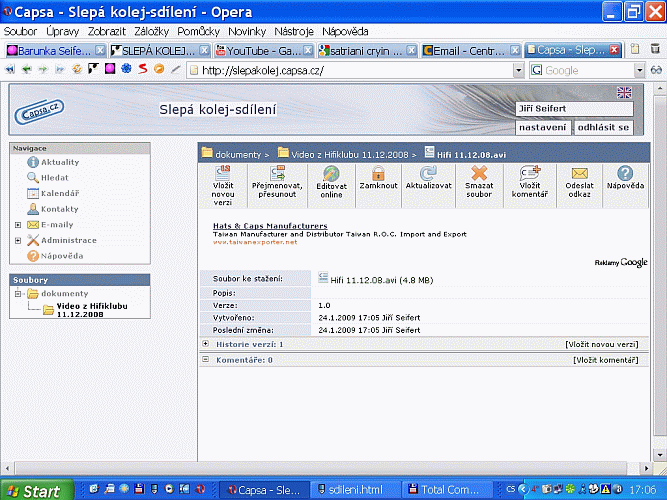This screenshot has height=500, width=667.
Task: Send link via Odeslat odkaz icon
Action: pos(578,174)
